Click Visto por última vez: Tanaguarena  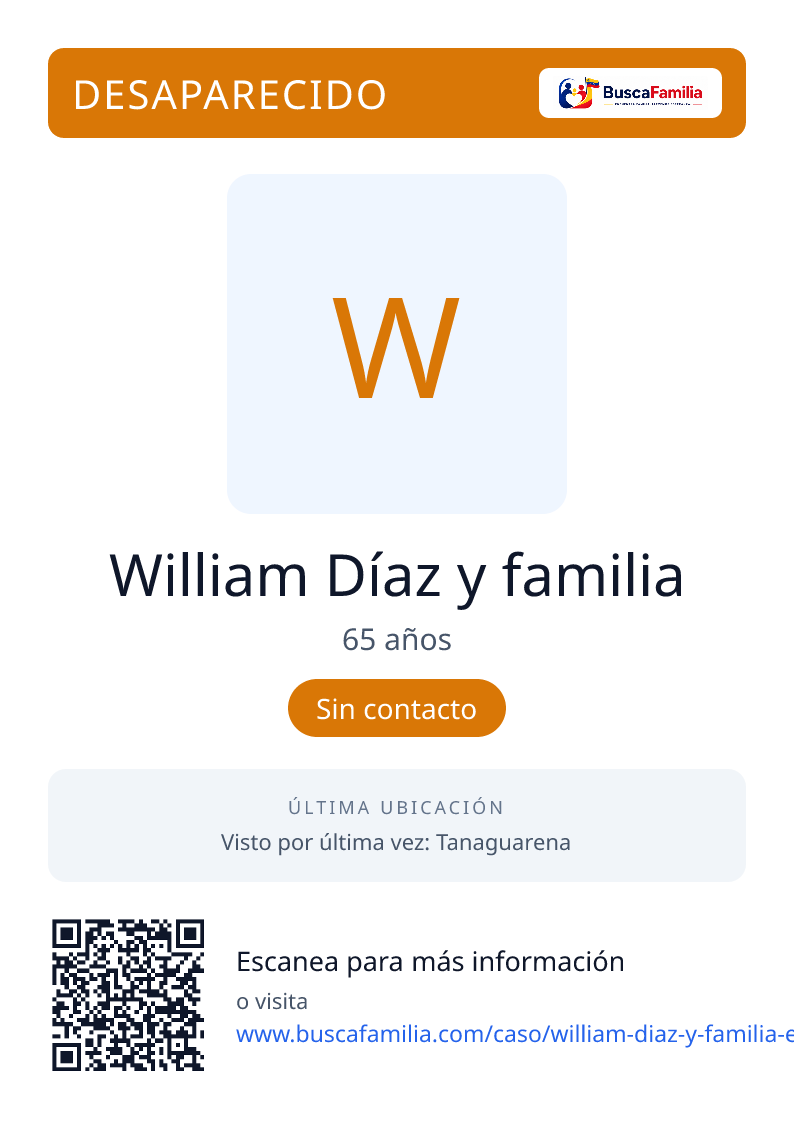(396, 842)
